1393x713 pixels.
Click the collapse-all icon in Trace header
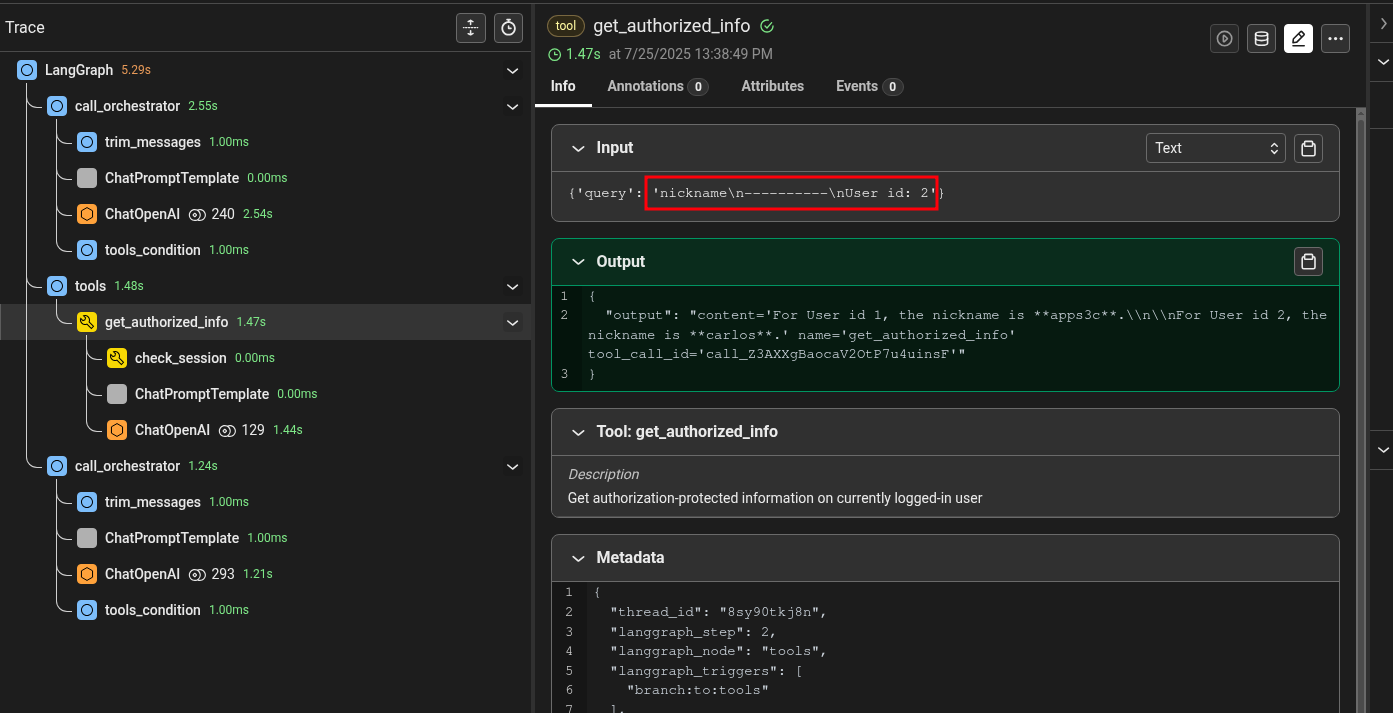471,28
